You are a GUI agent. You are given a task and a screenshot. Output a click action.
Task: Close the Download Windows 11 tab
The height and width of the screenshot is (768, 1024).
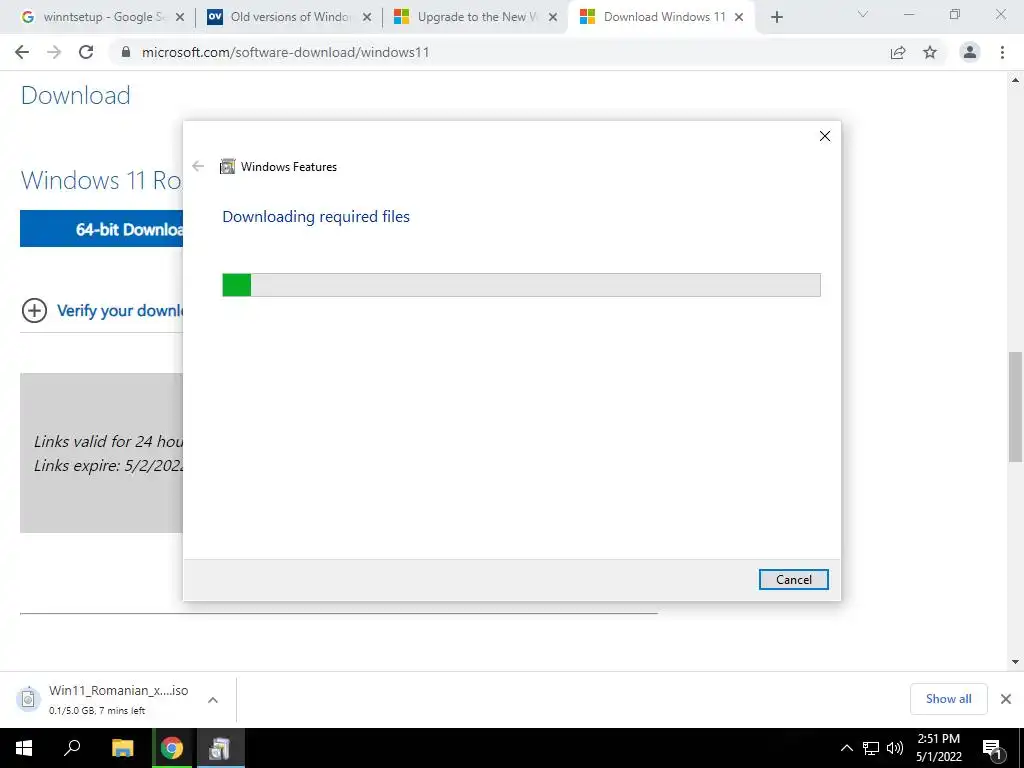point(739,17)
